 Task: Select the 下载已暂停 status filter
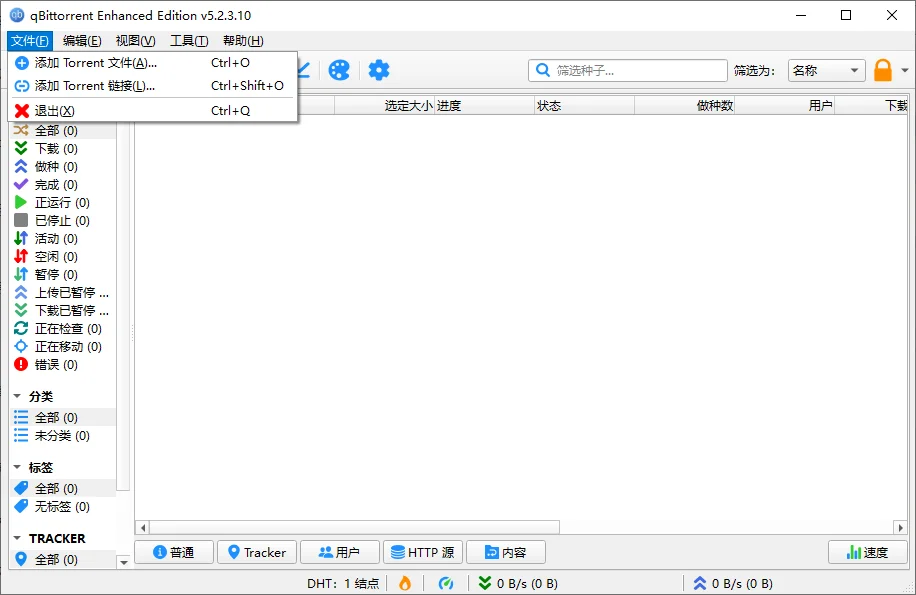point(63,310)
